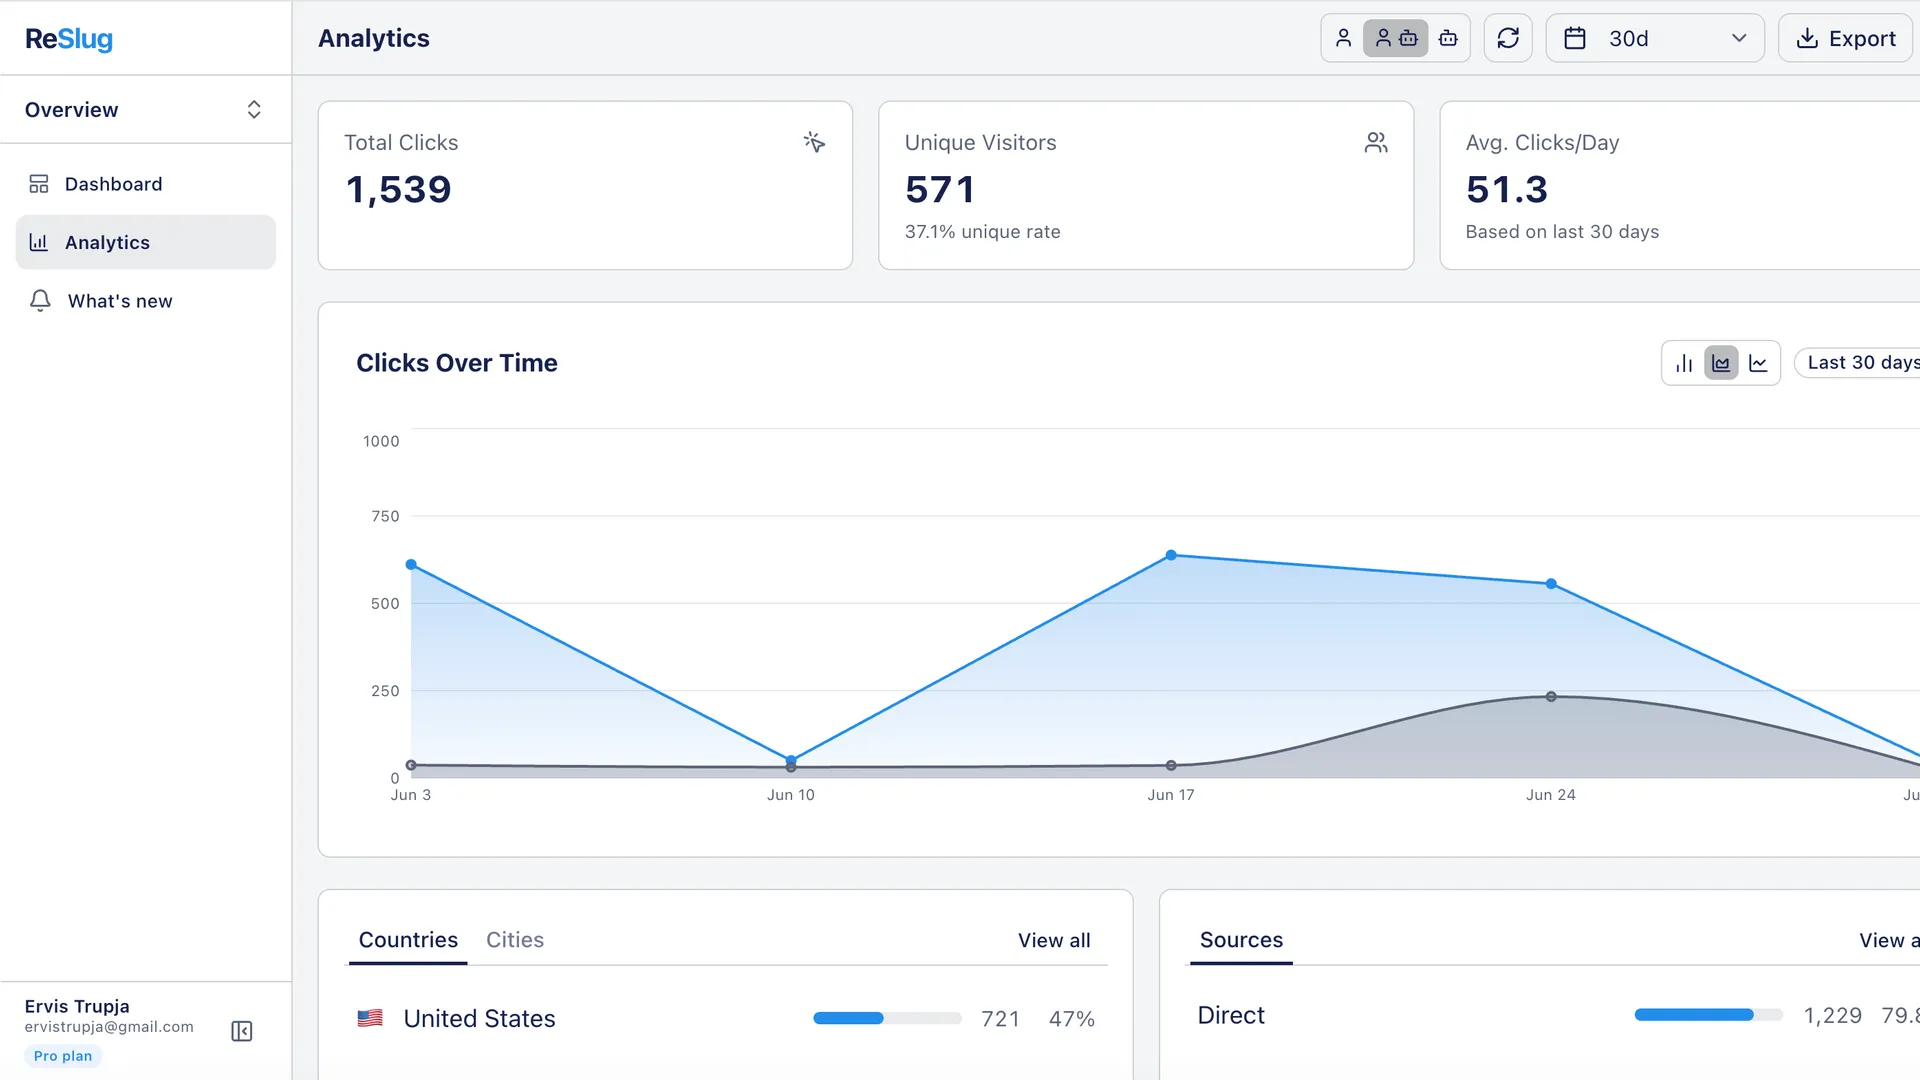Collapse the sidebar panel
Screen dimensions: 1920x1080
[242, 1031]
